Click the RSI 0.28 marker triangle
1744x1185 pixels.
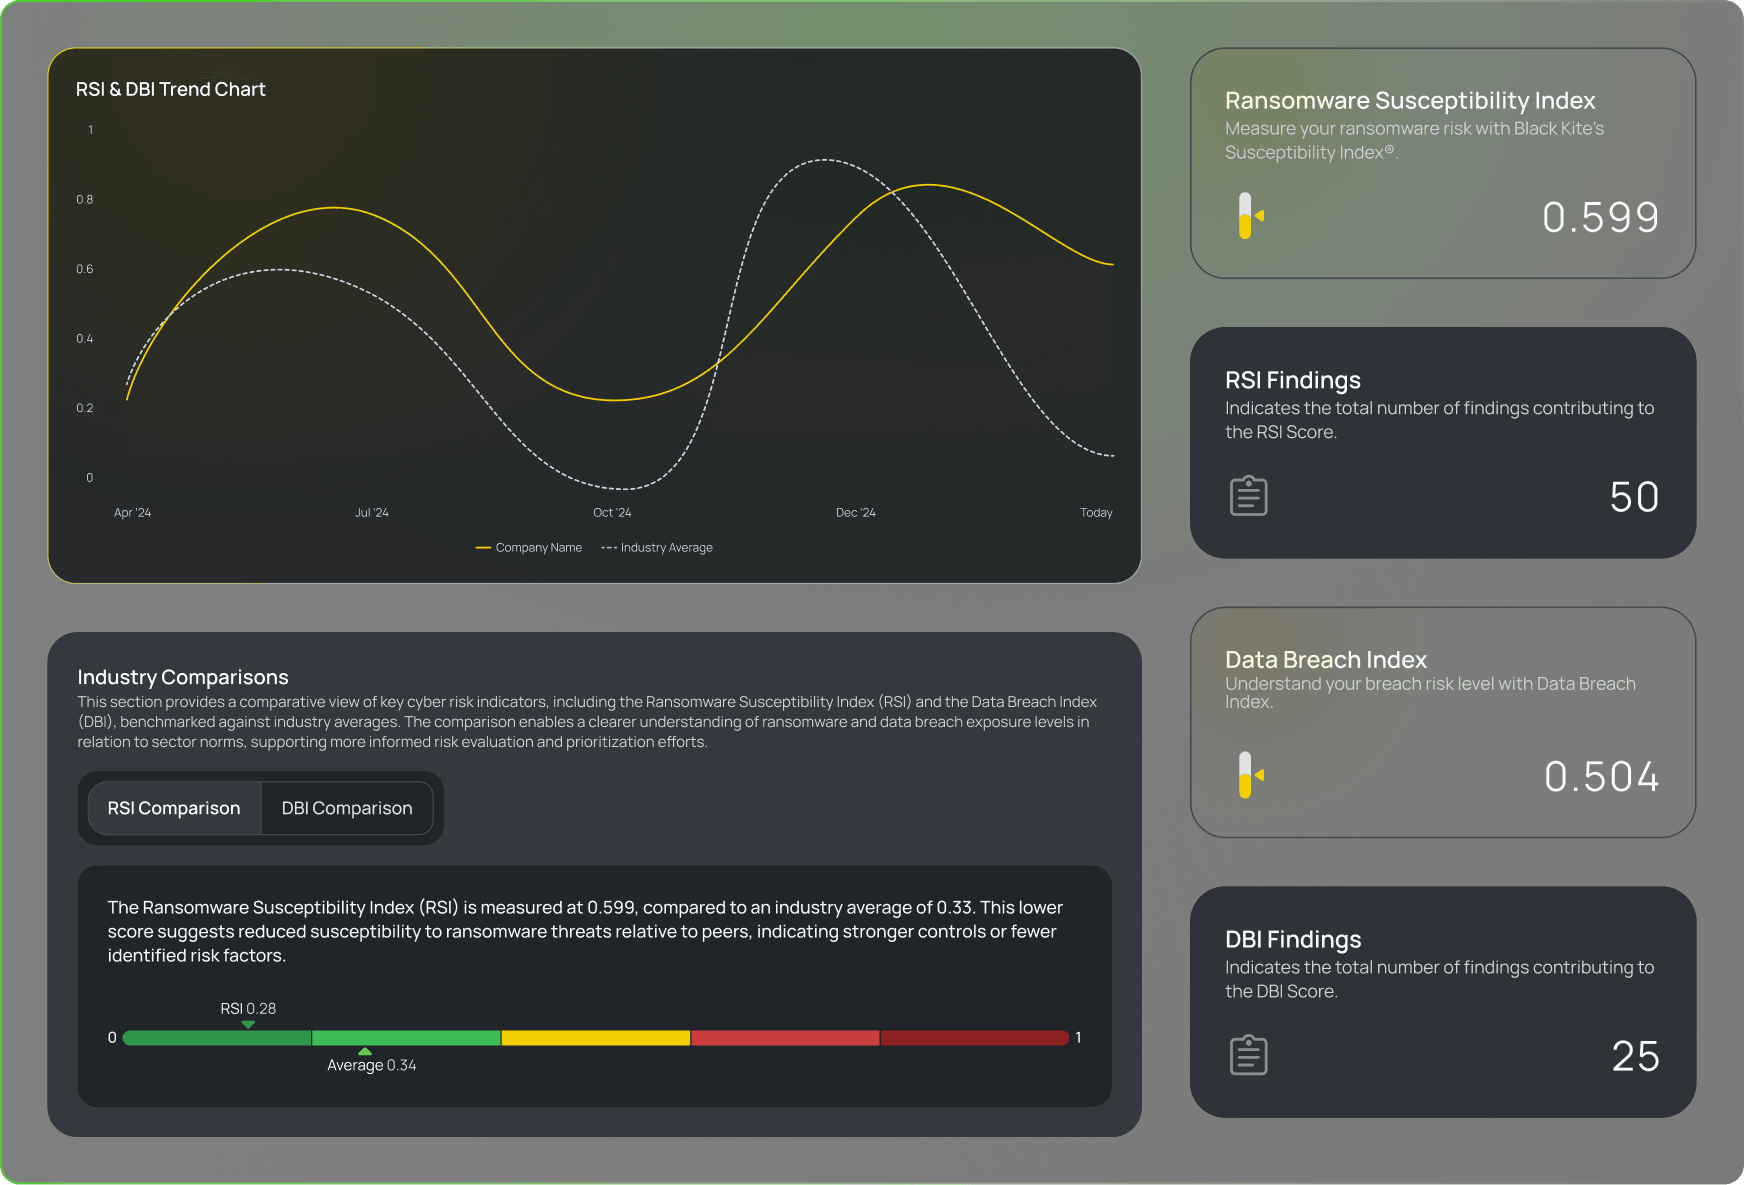[x=248, y=1024]
